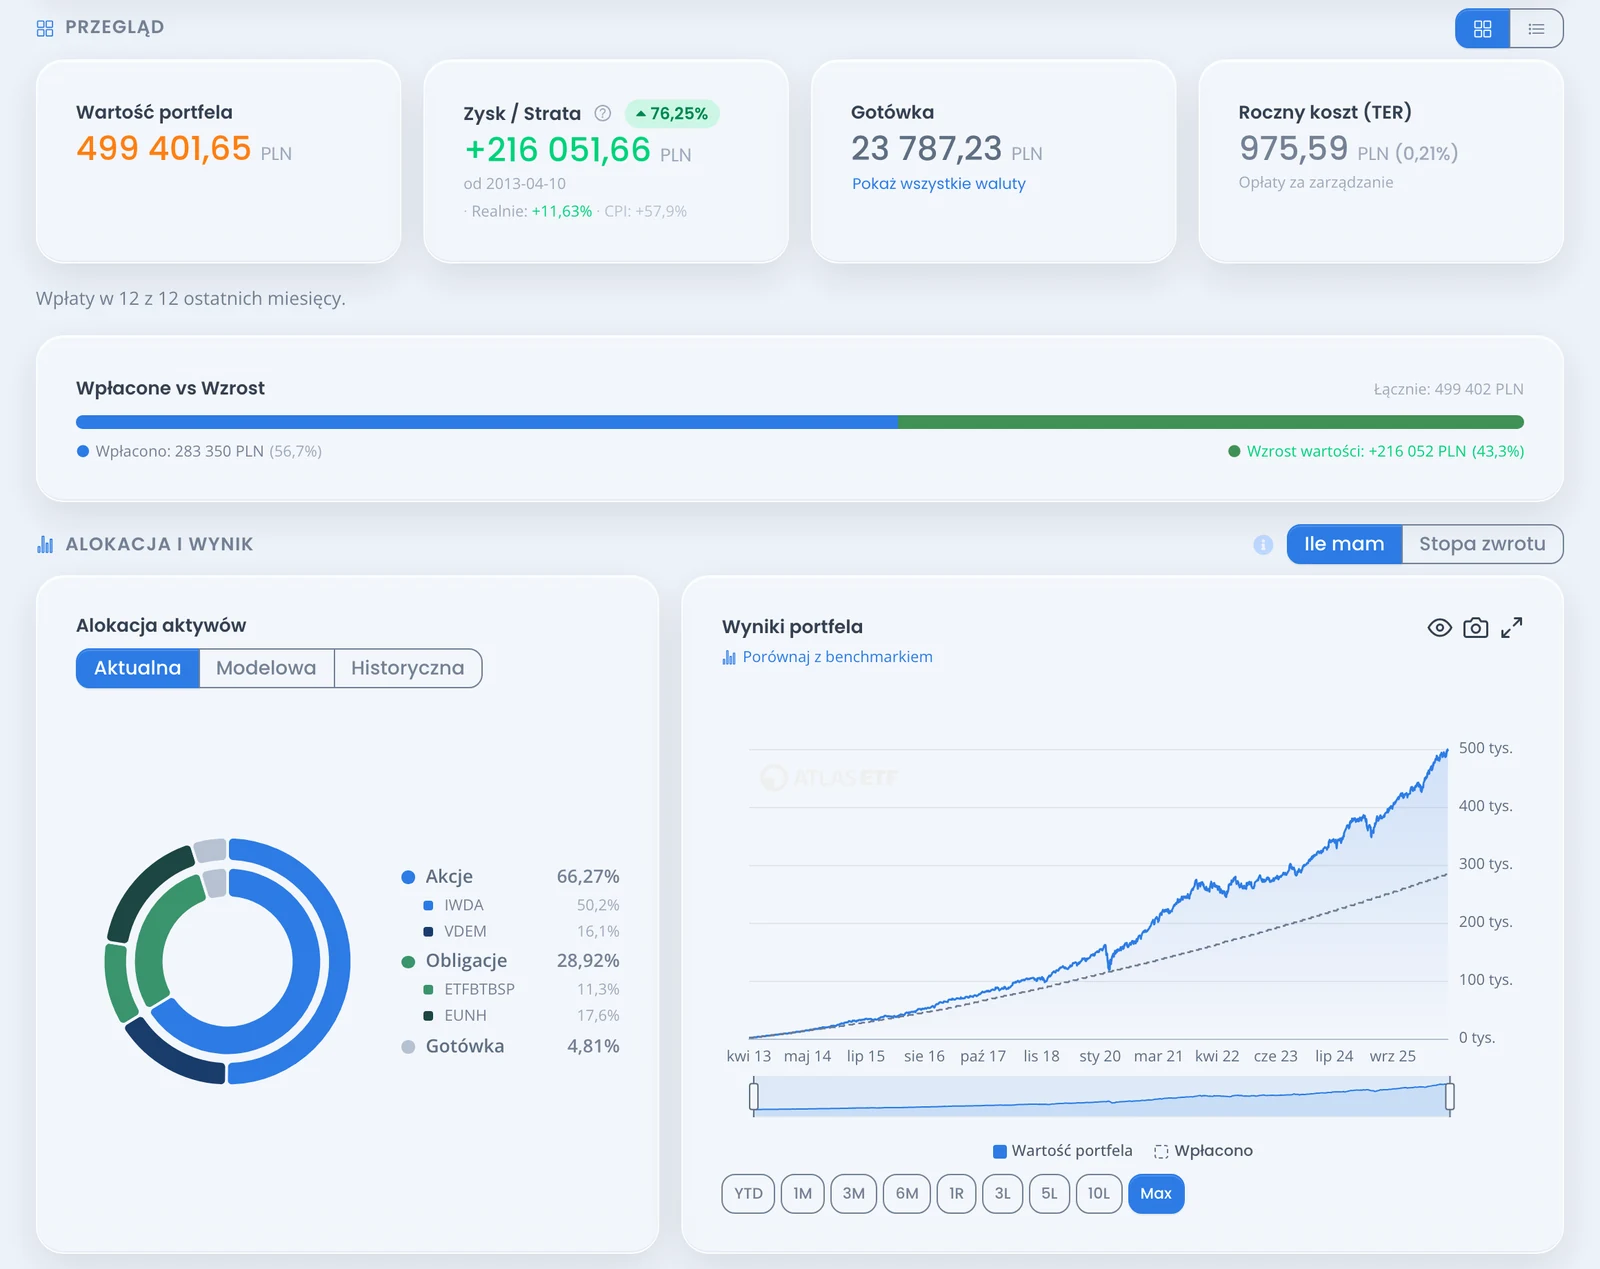Expand the portfolio chart to fullscreen
The image size is (1600, 1269).
[1512, 627]
